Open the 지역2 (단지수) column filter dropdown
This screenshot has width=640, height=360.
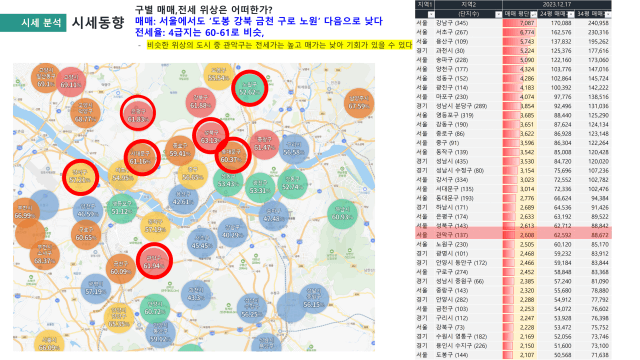[x=498, y=14]
